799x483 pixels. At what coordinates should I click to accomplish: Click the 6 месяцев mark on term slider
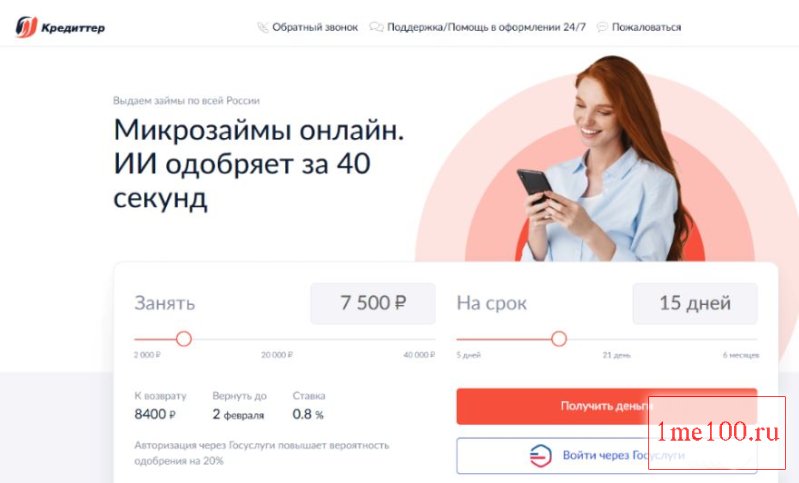click(x=741, y=355)
